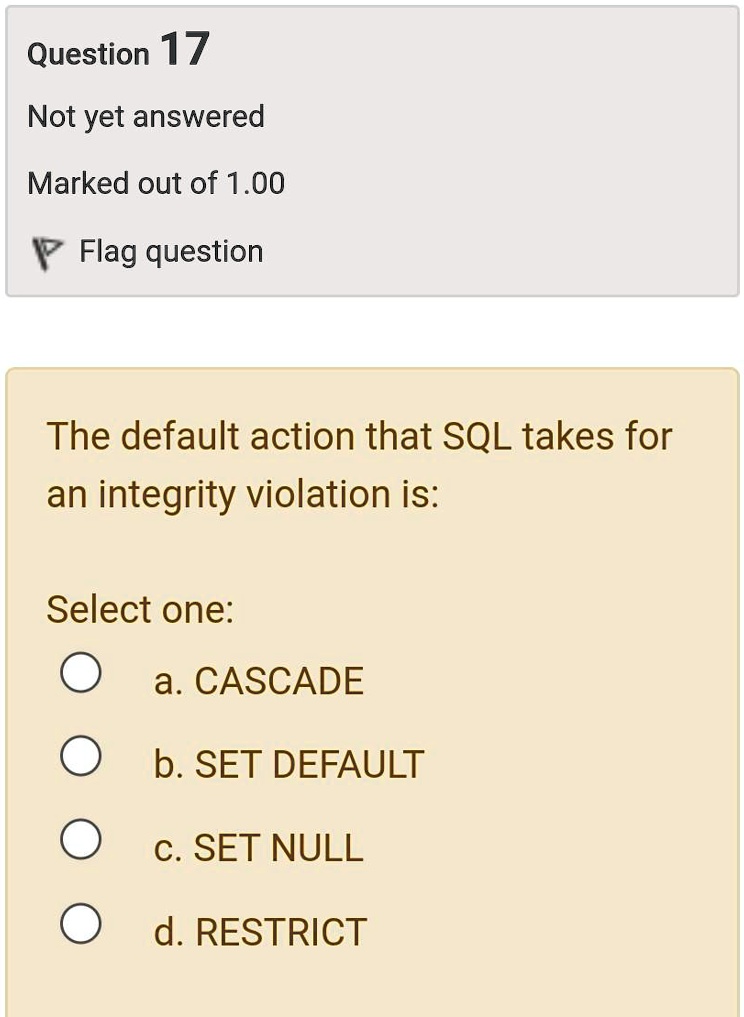Select the radio button for CASCADE
The width and height of the screenshot is (744, 1017).
click(x=80, y=673)
